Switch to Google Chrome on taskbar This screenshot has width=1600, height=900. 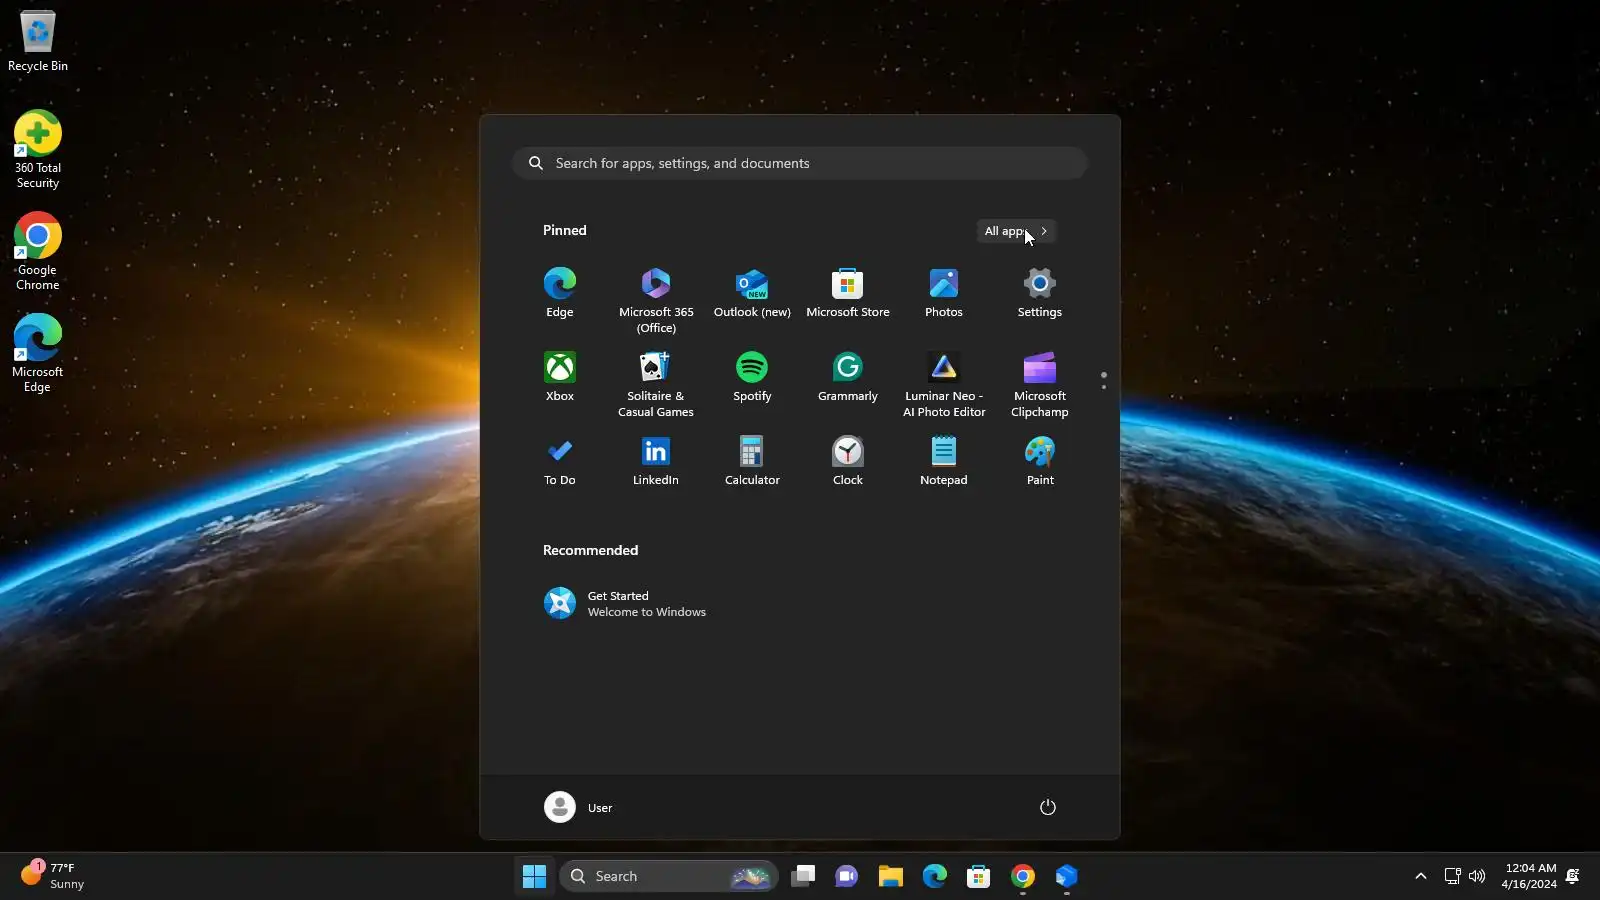click(1023, 876)
